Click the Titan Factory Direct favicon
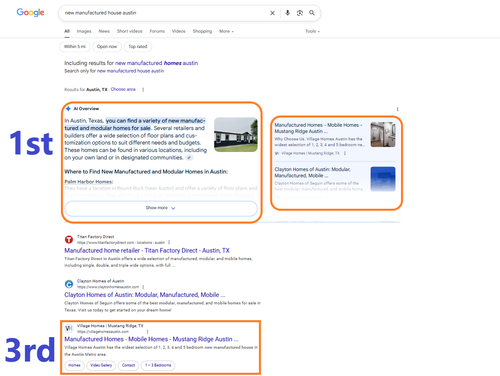This screenshot has height=376, width=500. pyautogui.click(x=69, y=239)
